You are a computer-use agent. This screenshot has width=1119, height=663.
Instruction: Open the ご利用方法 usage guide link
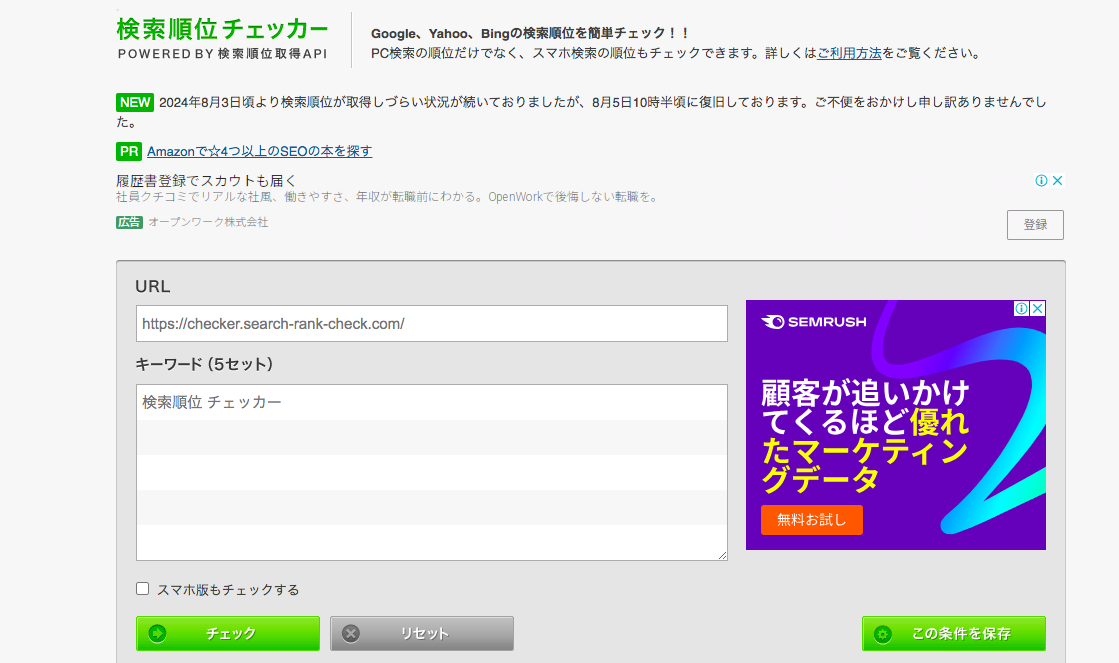(x=849, y=53)
